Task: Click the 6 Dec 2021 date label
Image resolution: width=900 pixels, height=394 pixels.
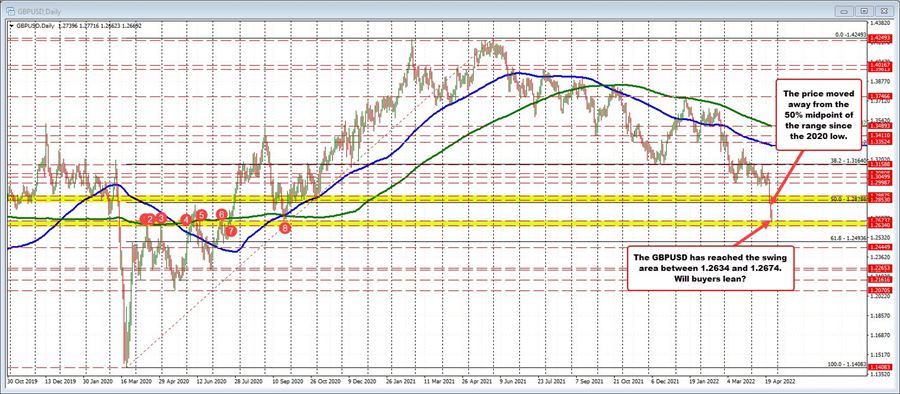Action: [665, 380]
